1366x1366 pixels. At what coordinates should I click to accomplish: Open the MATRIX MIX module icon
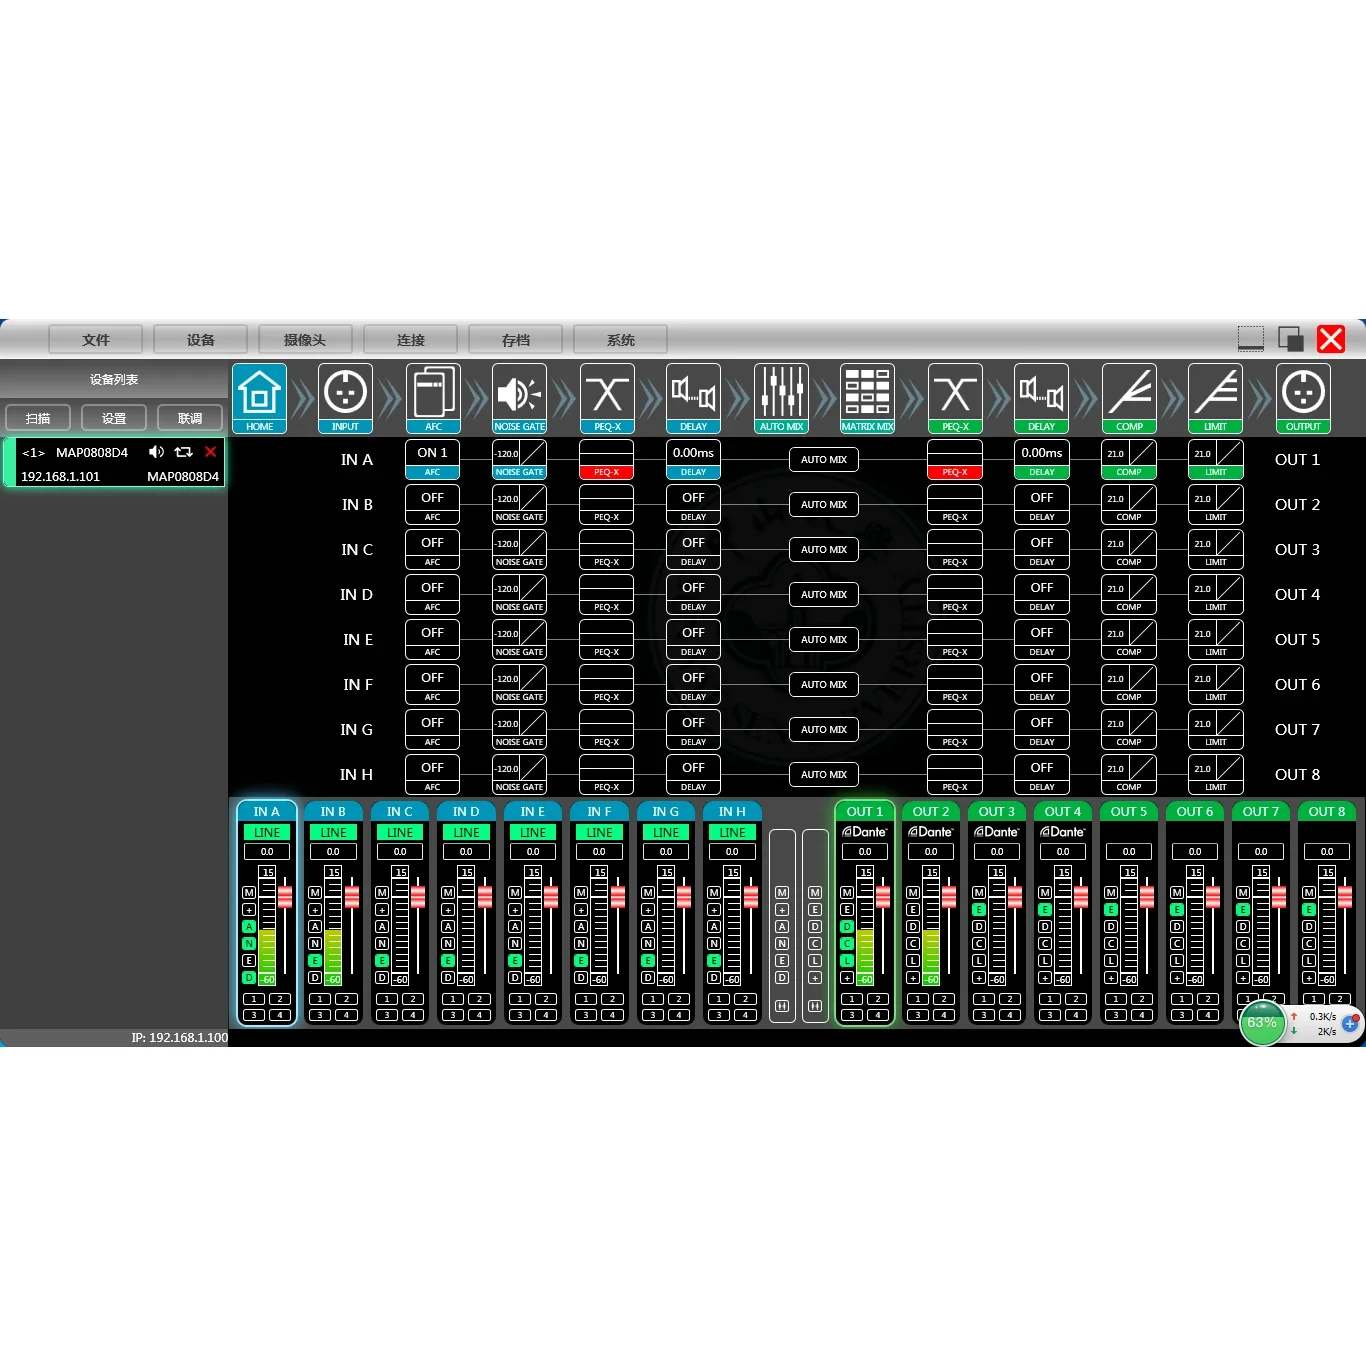[x=867, y=397]
